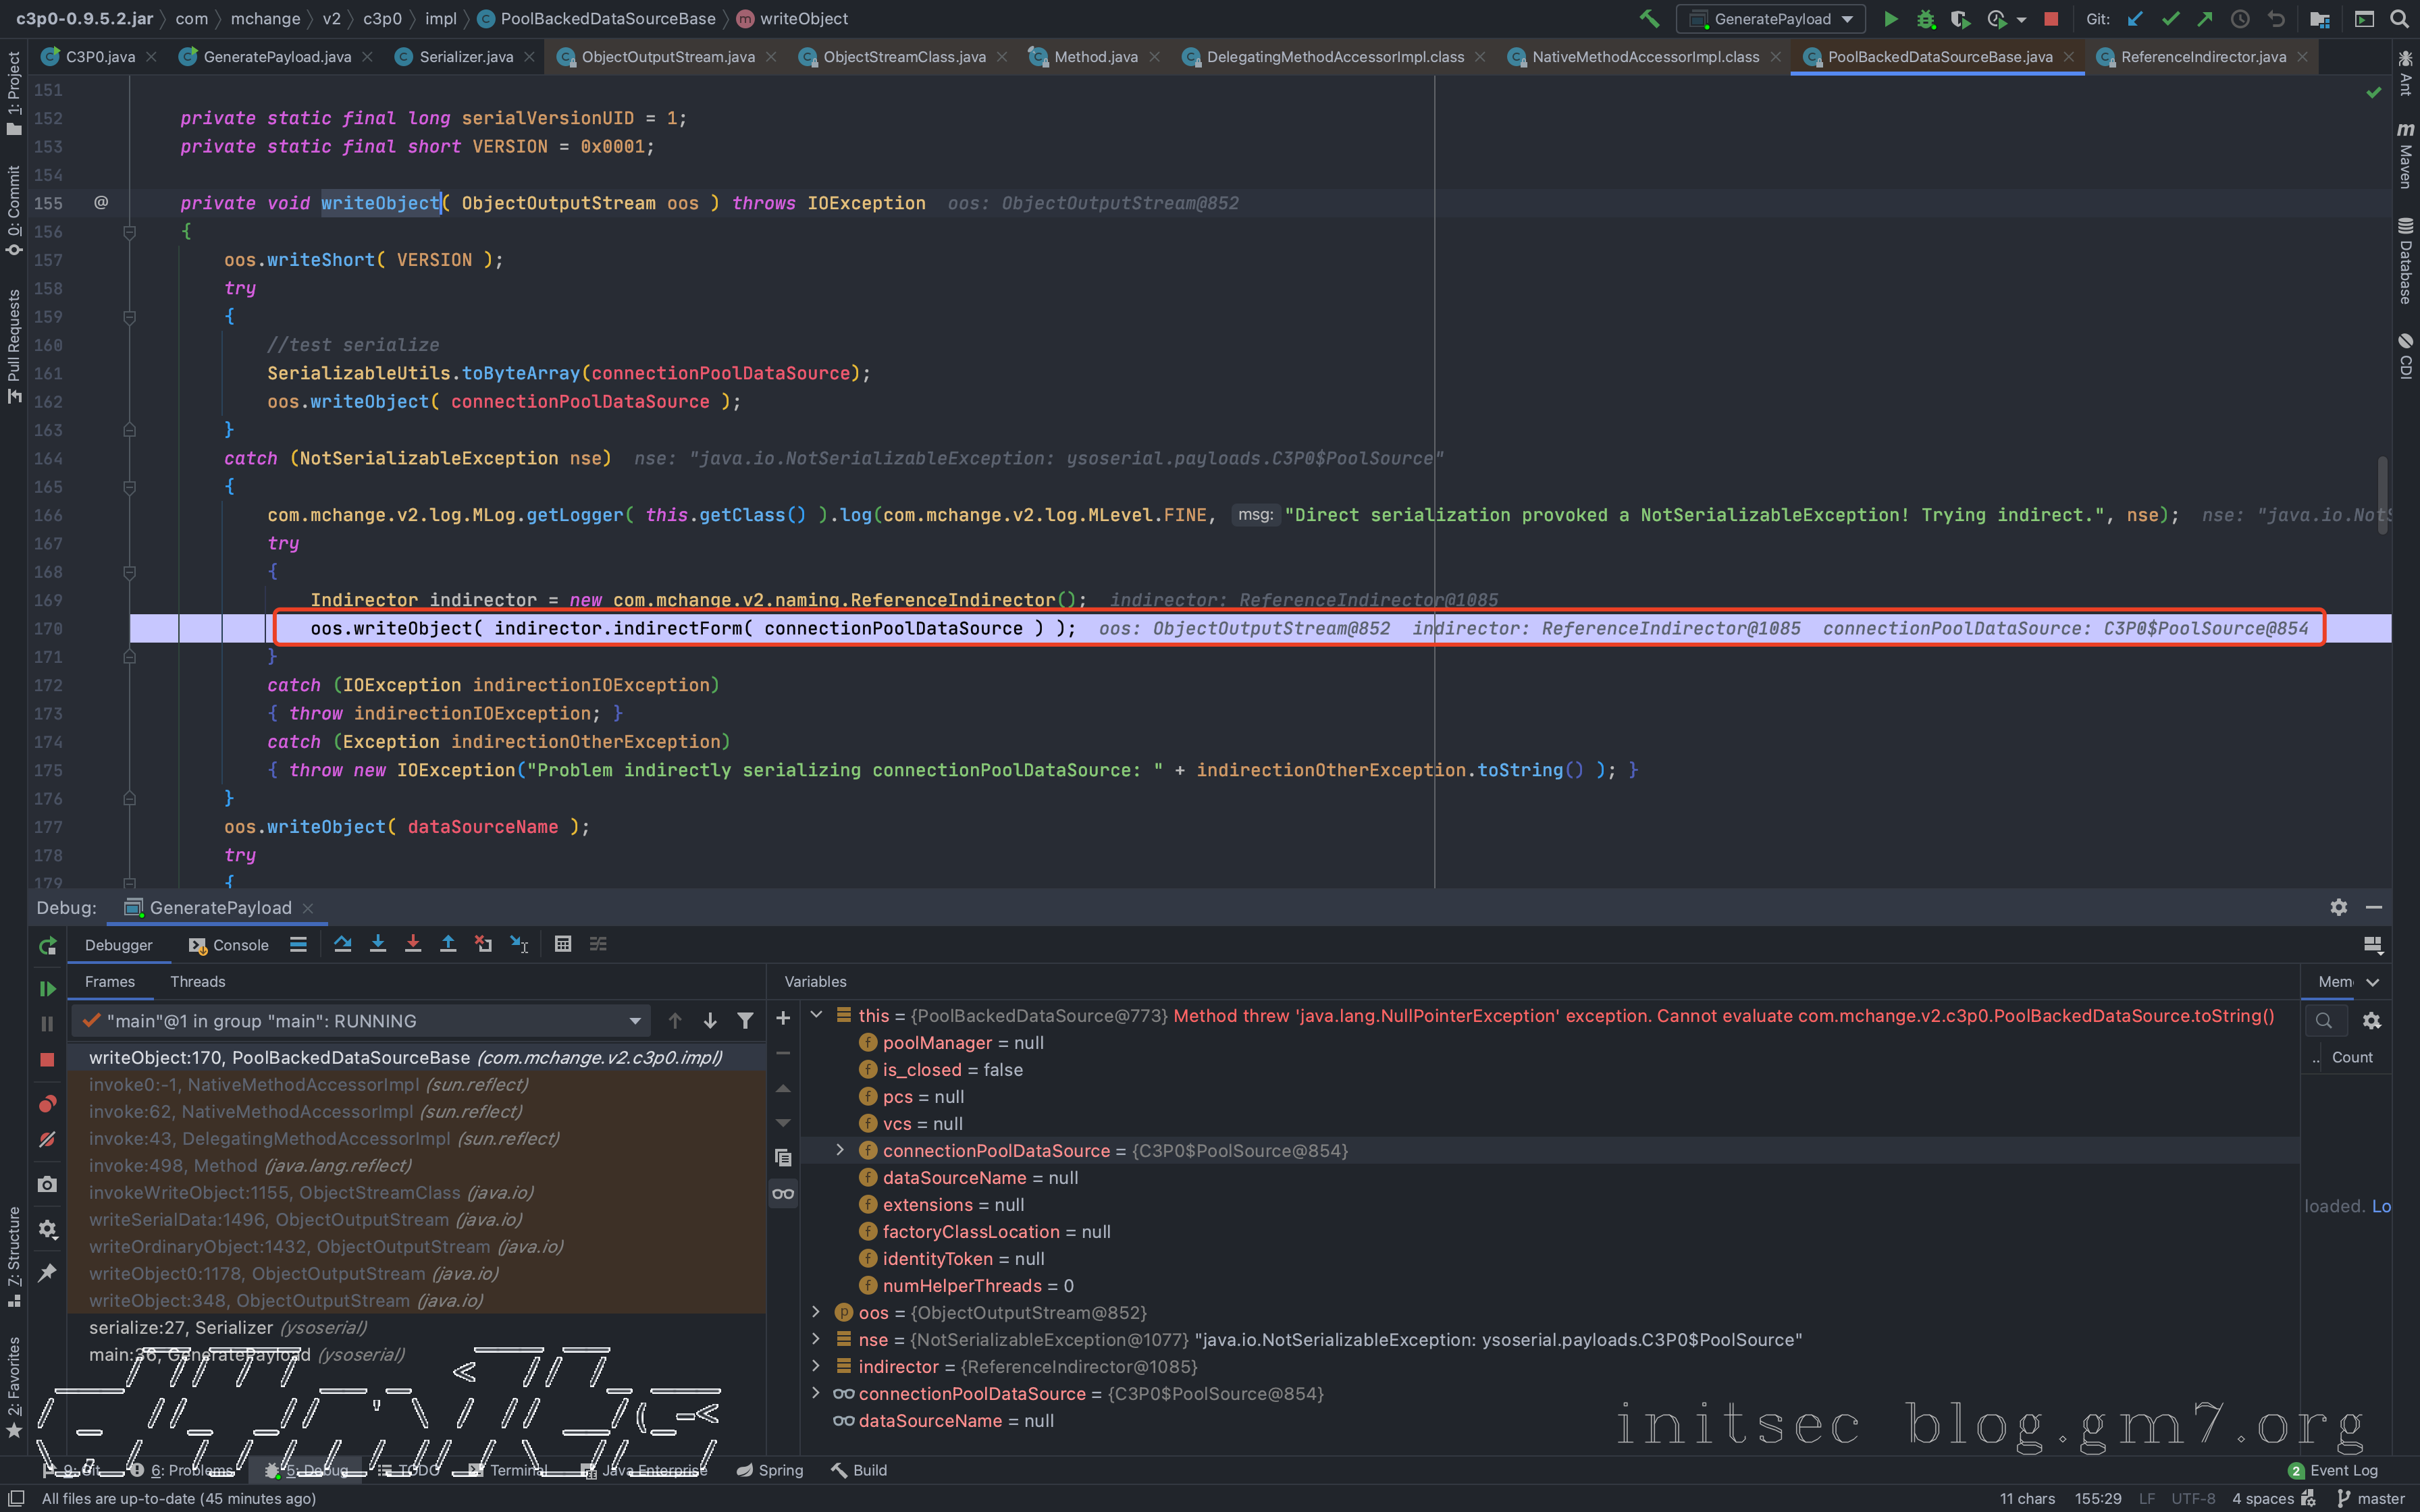The image size is (2420, 1512).
Task: Click the Resume Program icon
Action: pos(47,989)
